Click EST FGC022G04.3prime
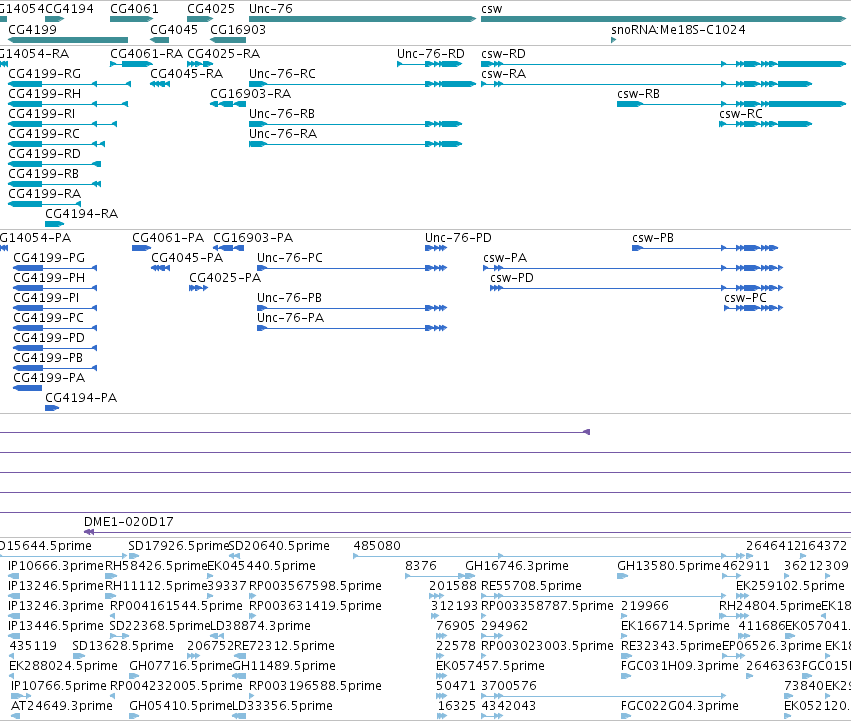The height and width of the screenshot is (721, 851). pyautogui.click(x=679, y=706)
